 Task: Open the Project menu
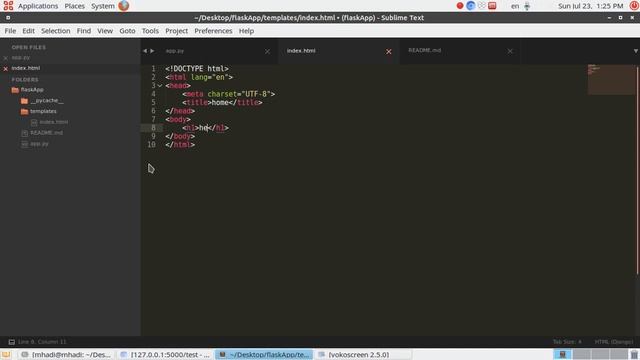pyautogui.click(x=176, y=31)
